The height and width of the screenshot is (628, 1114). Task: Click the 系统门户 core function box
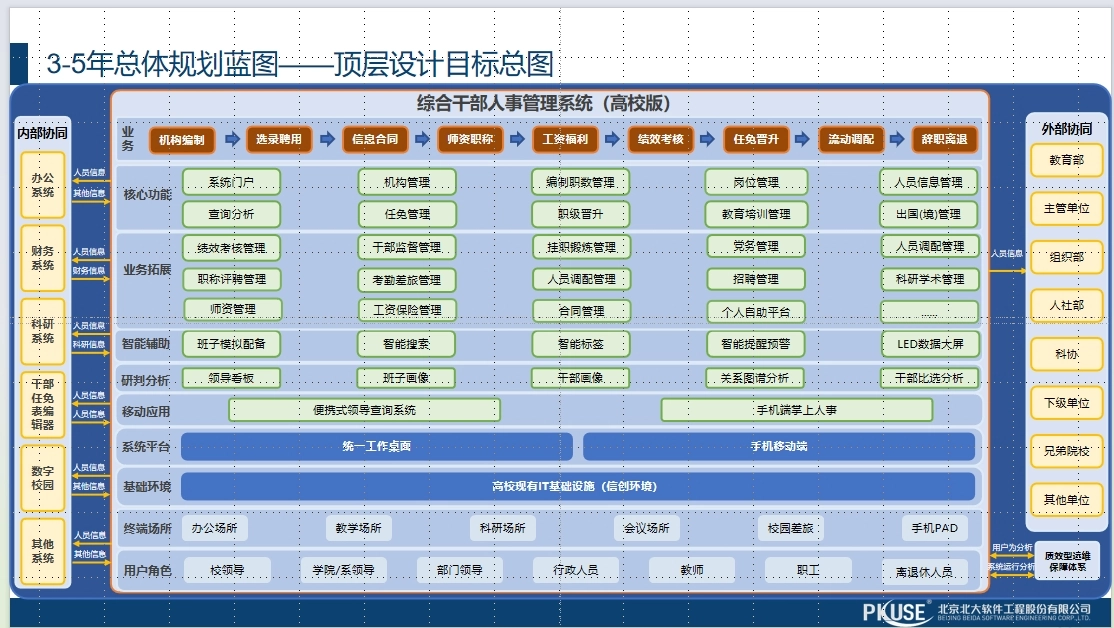click(231, 182)
